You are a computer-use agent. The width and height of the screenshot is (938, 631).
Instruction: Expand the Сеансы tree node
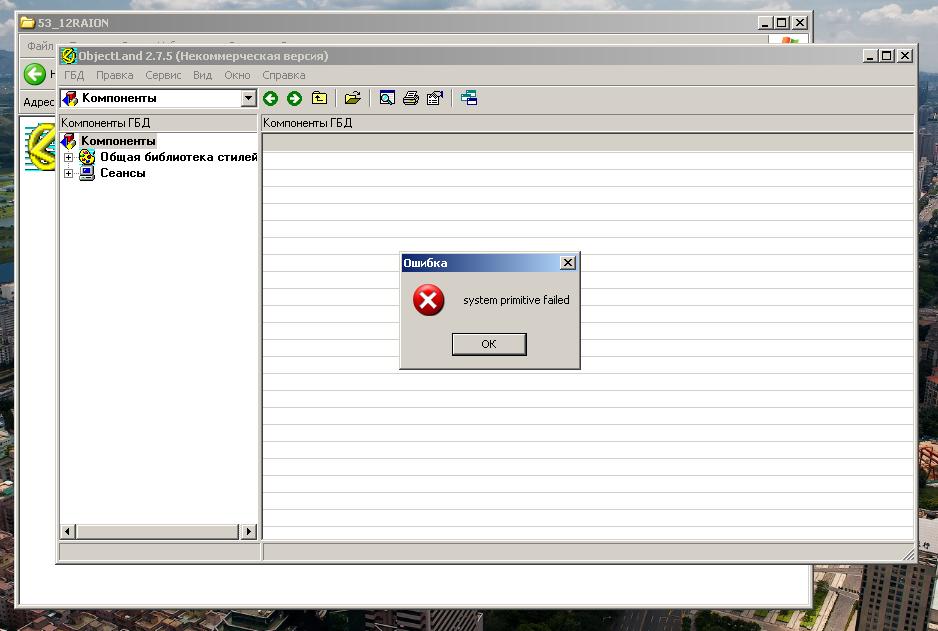pos(68,173)
